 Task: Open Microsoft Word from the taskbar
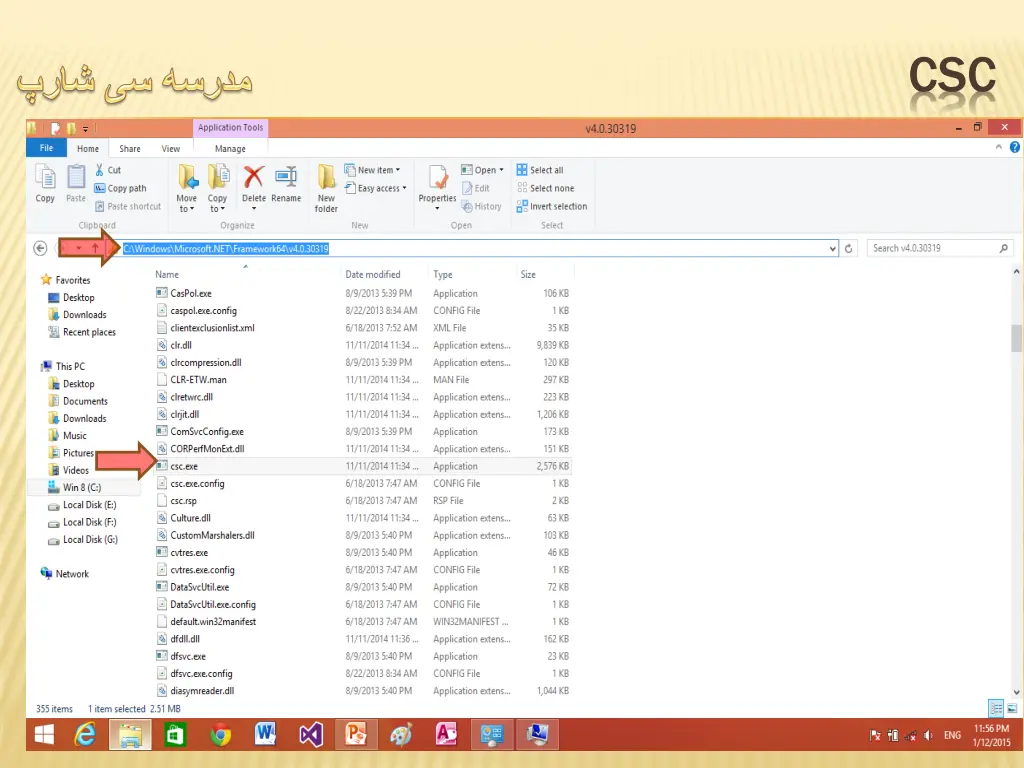click(265, 735)
